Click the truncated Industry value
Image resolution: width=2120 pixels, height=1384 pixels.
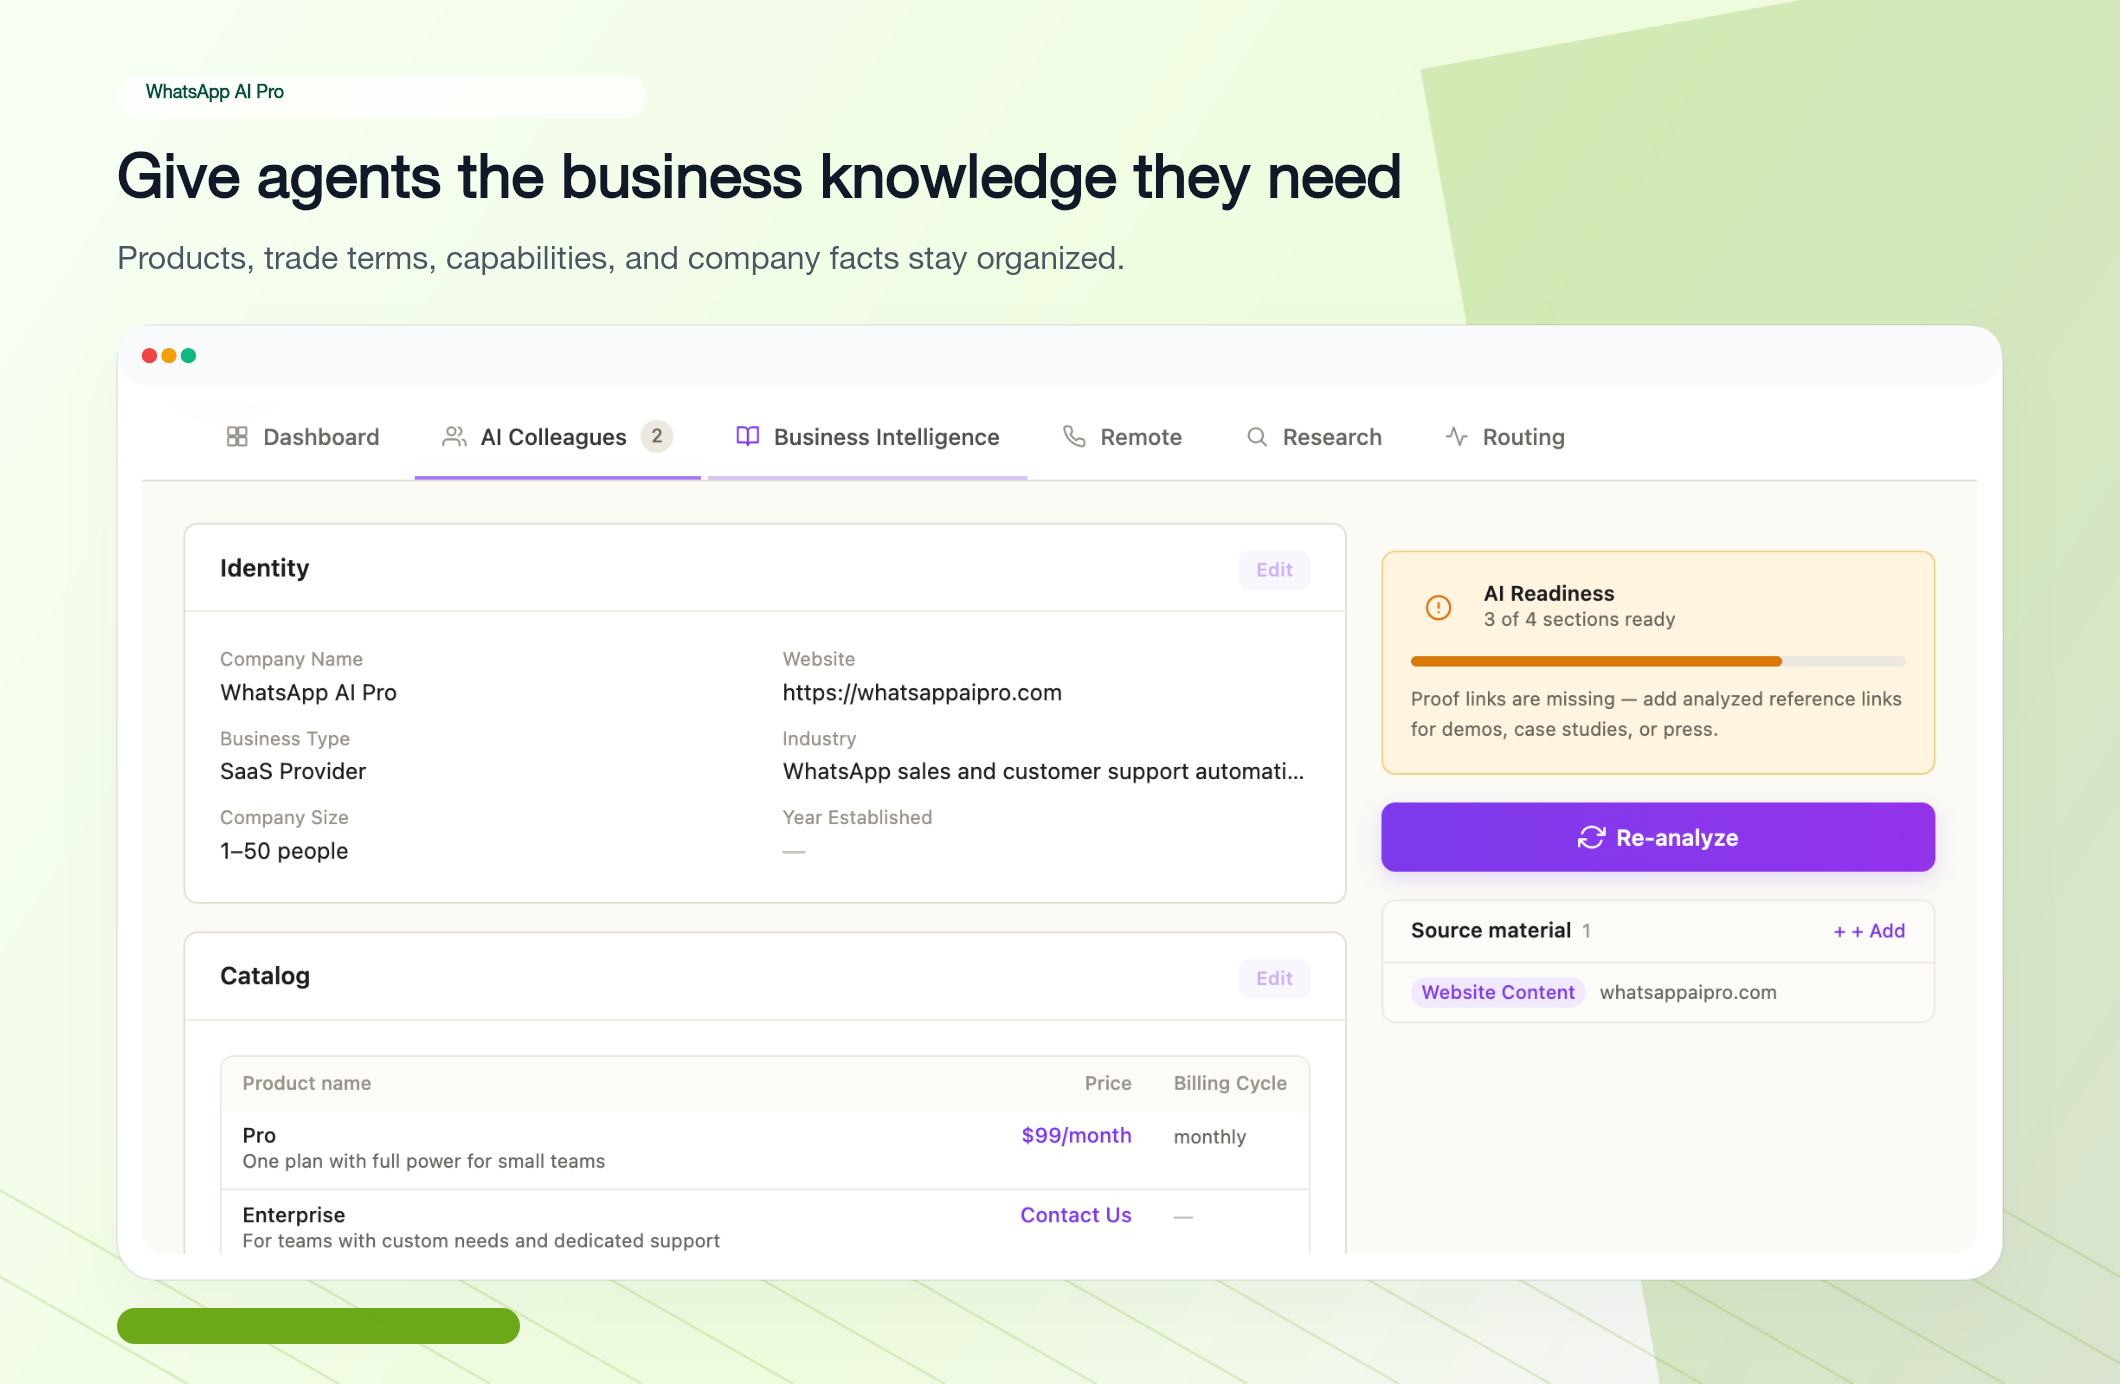[x=1043, y=771]
